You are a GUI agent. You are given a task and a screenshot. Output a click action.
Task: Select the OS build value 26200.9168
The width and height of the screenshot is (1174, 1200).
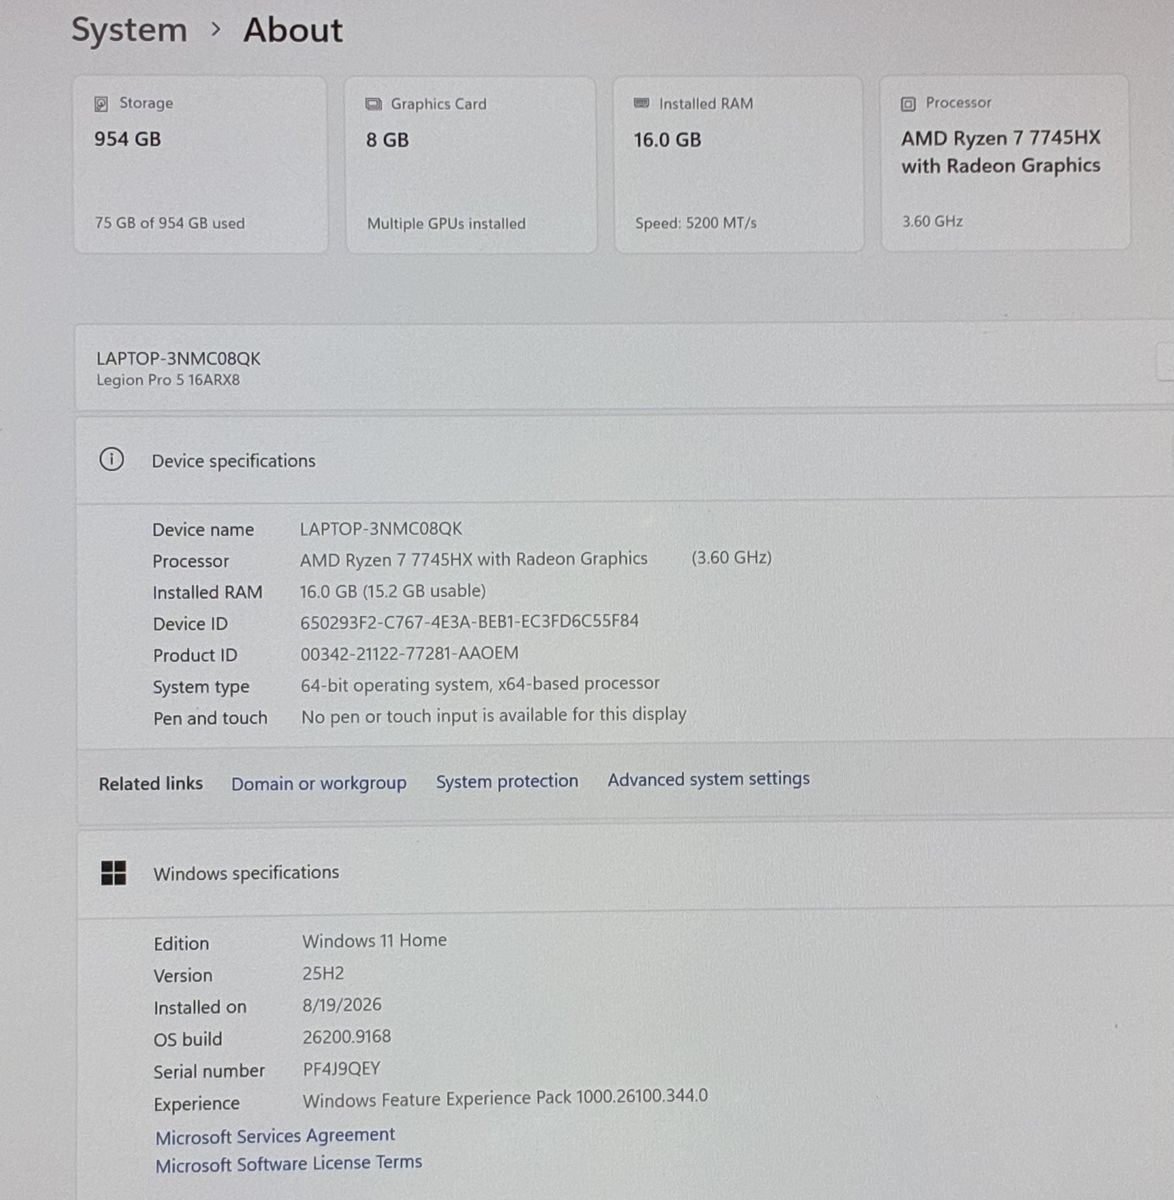pos(347,1037)
